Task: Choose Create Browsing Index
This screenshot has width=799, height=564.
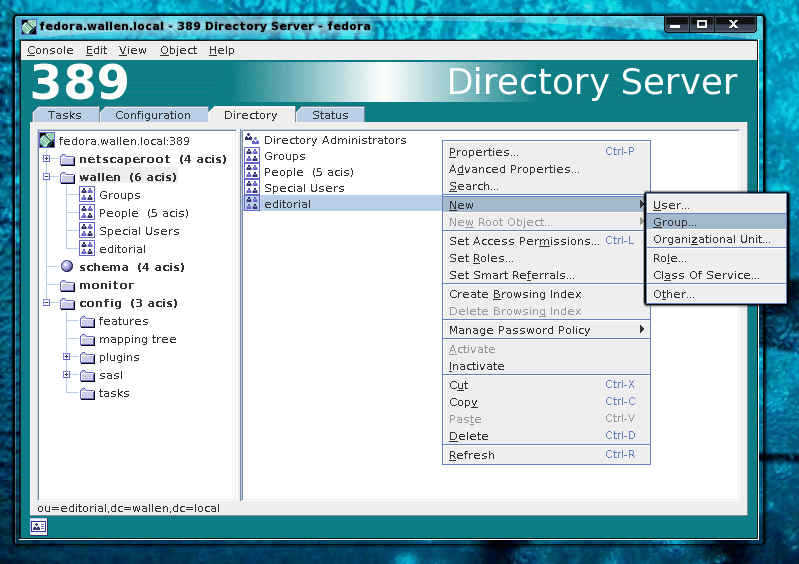Action: coord(546,294)
